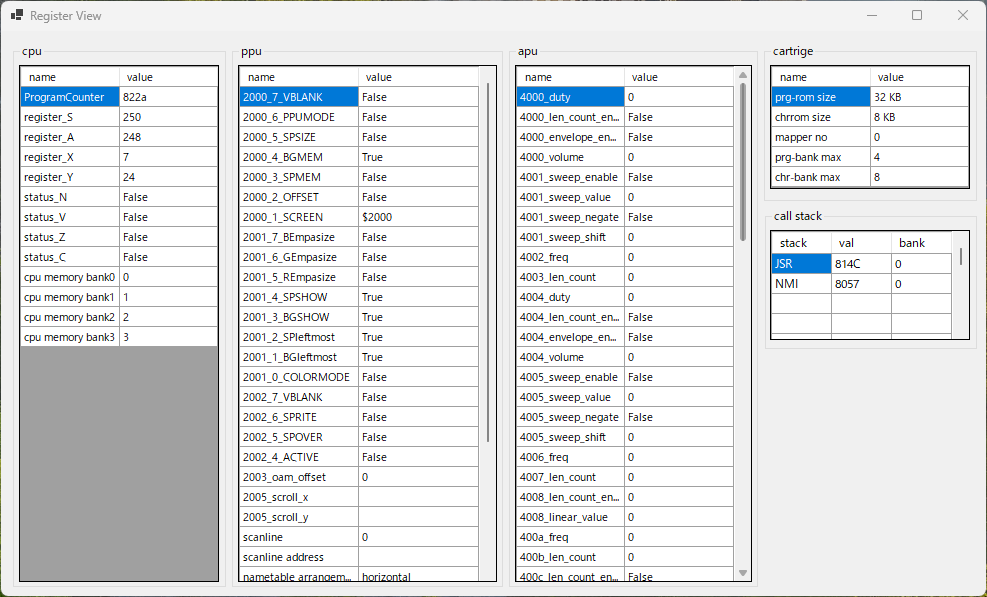Click the 2001_4_SPSHOW True value cell
The height and width of the screenshot is (597, 987).
[417, 297]
